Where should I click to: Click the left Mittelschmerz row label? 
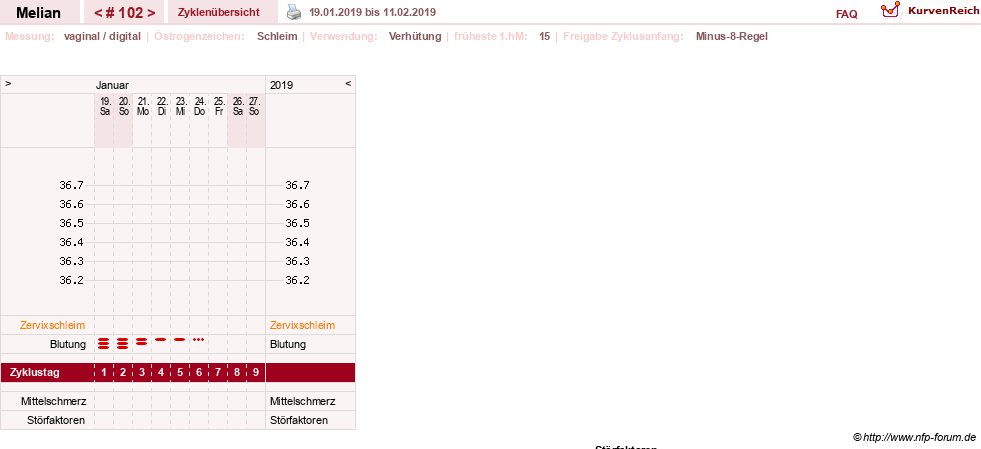(53, 401)
